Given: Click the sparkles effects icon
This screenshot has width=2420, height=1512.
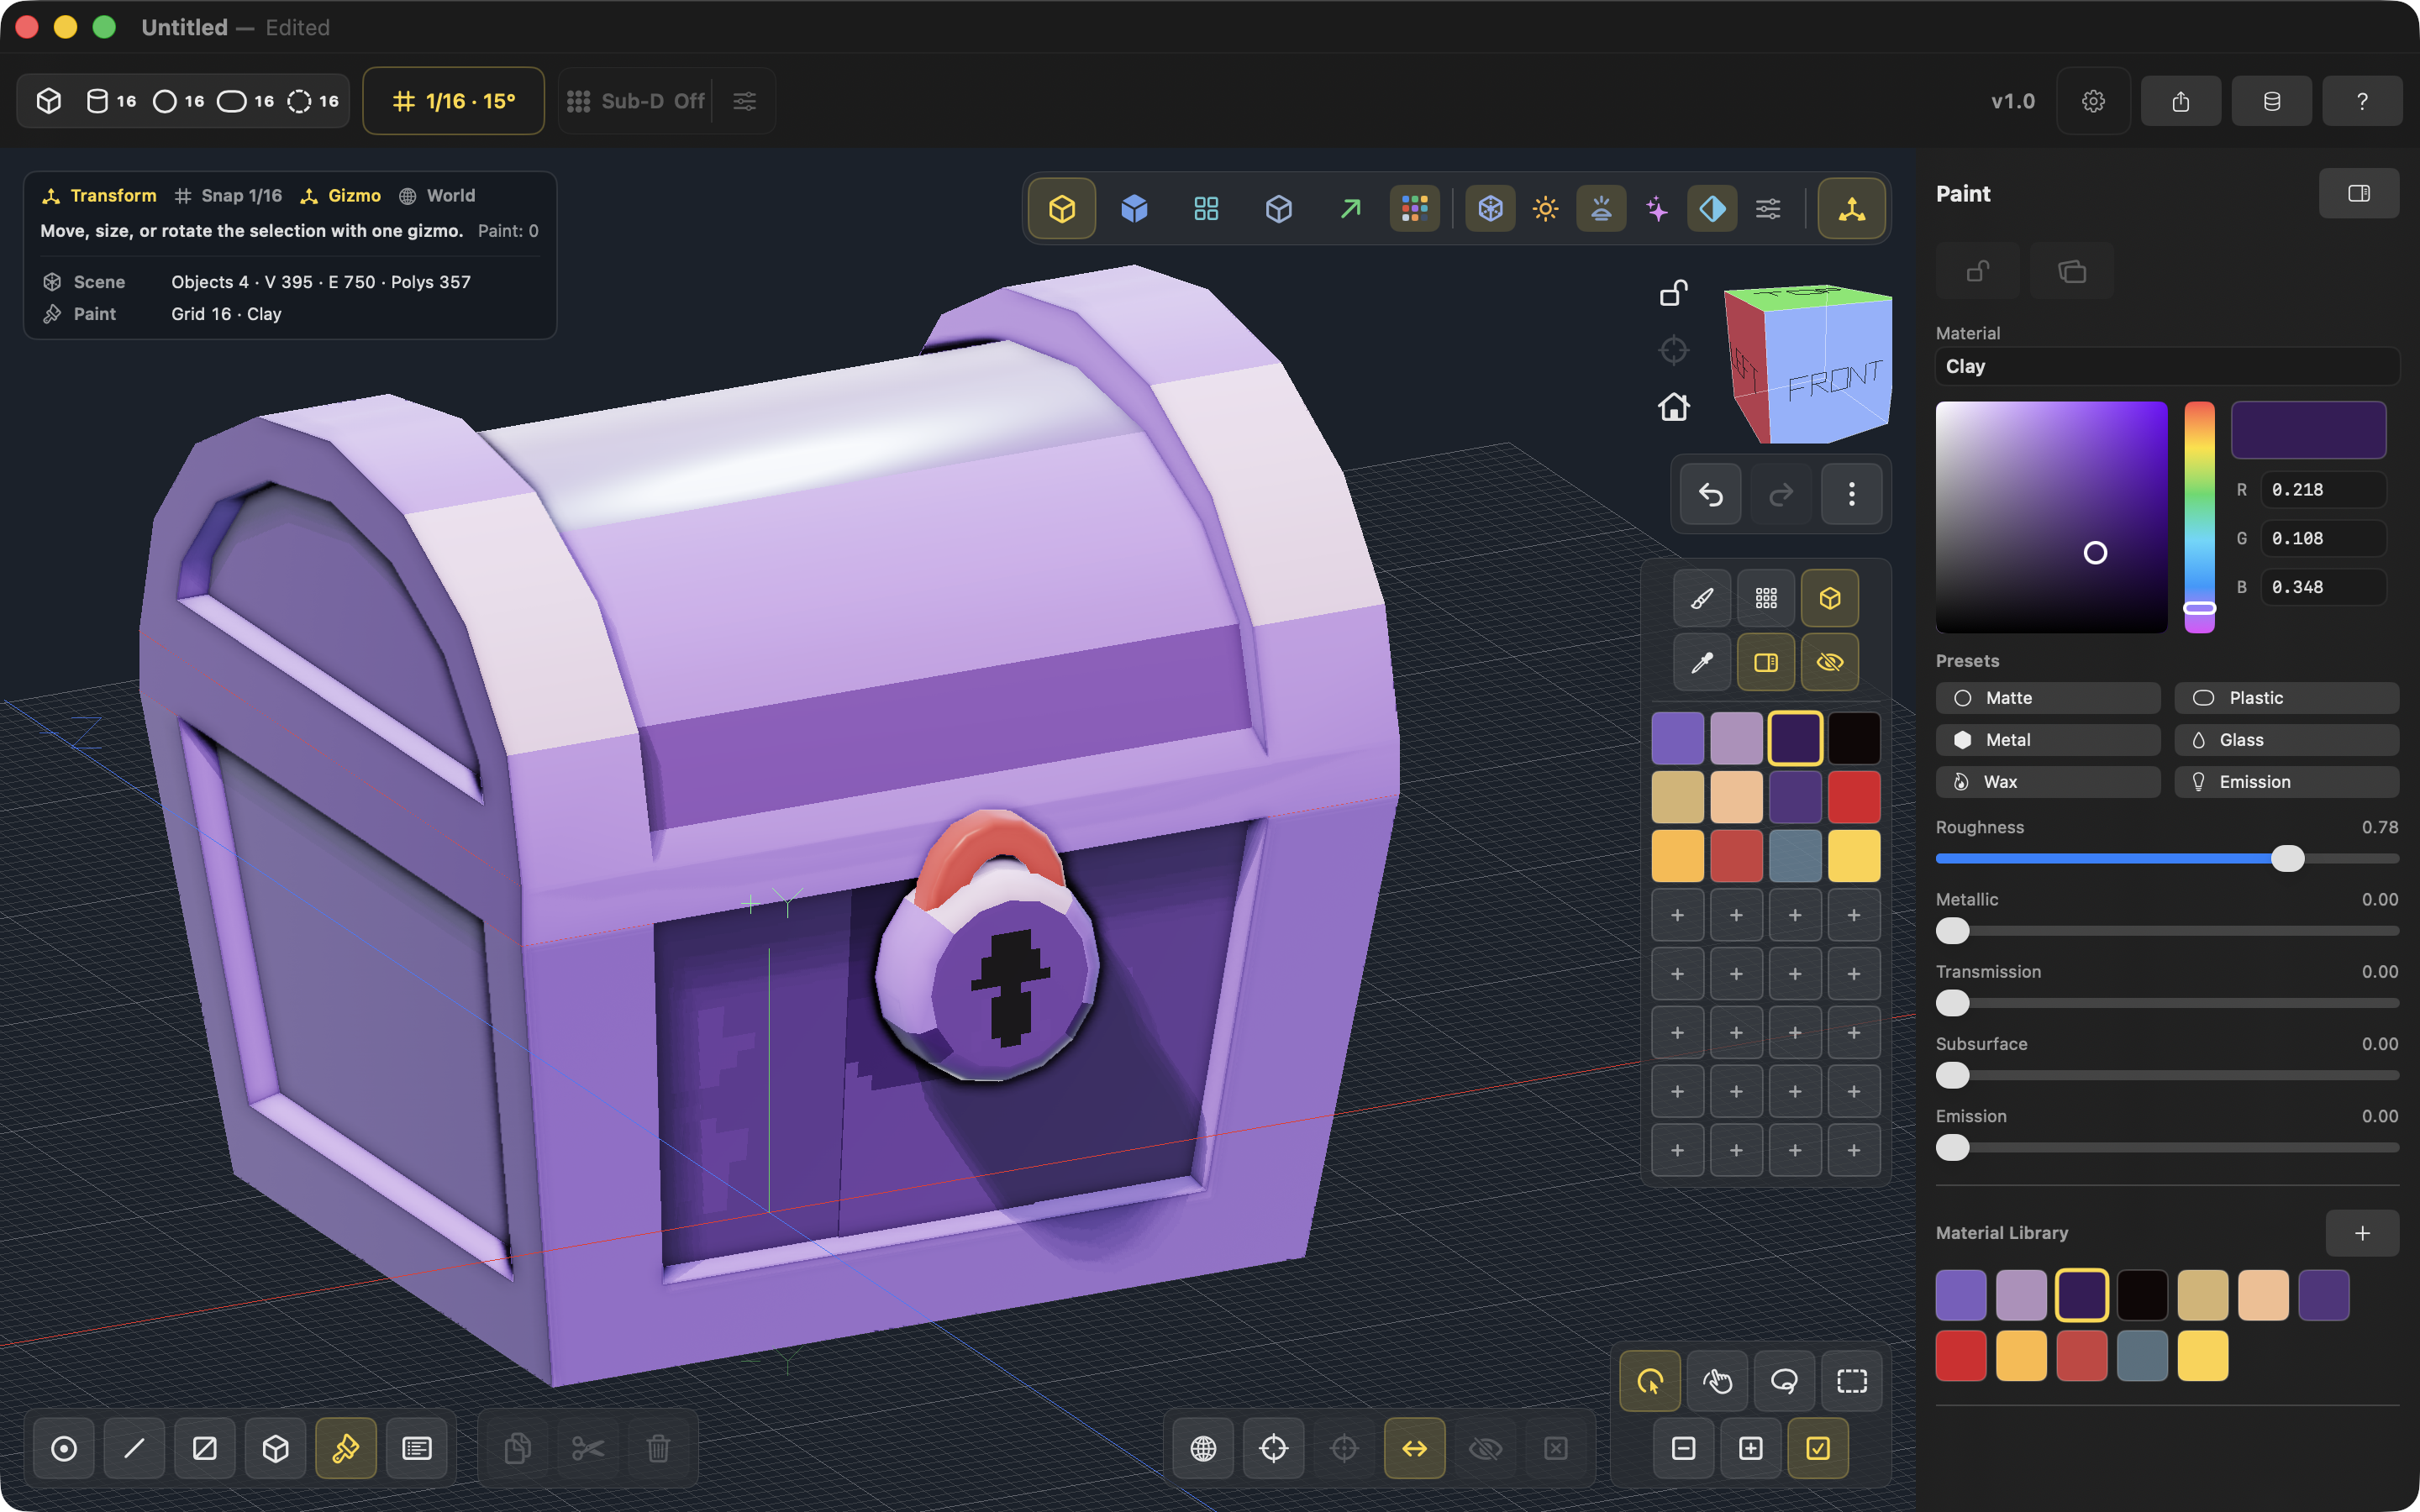Looking at the screenshot, I should (1656, 209).
